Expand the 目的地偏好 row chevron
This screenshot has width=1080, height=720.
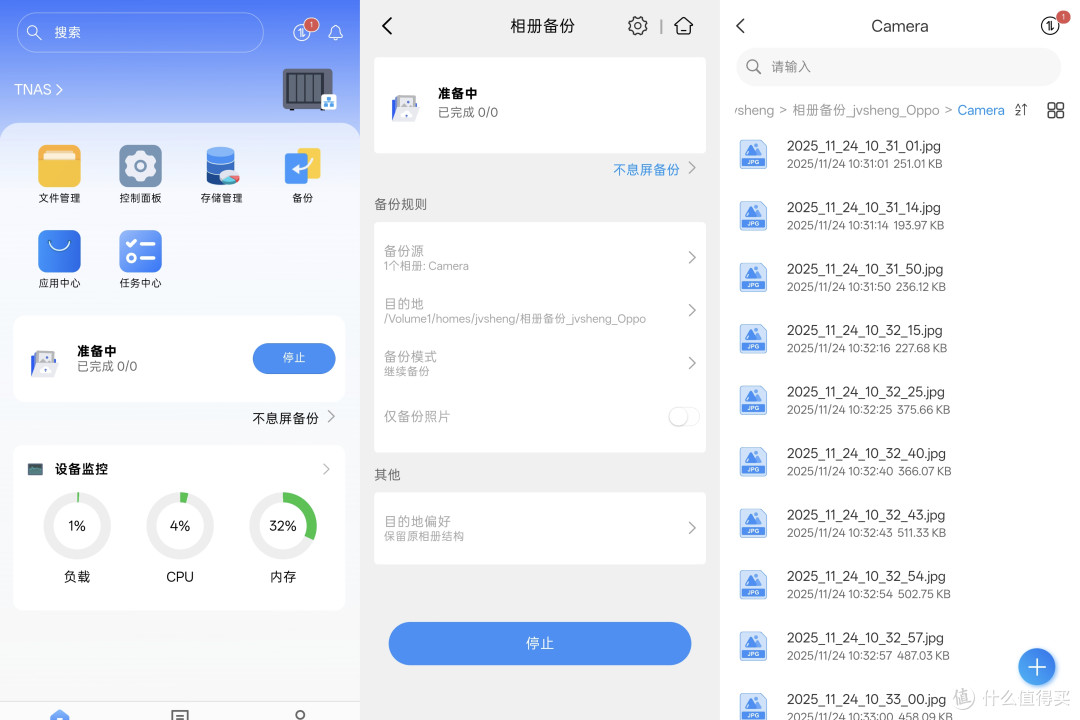(x=692, y=528)
